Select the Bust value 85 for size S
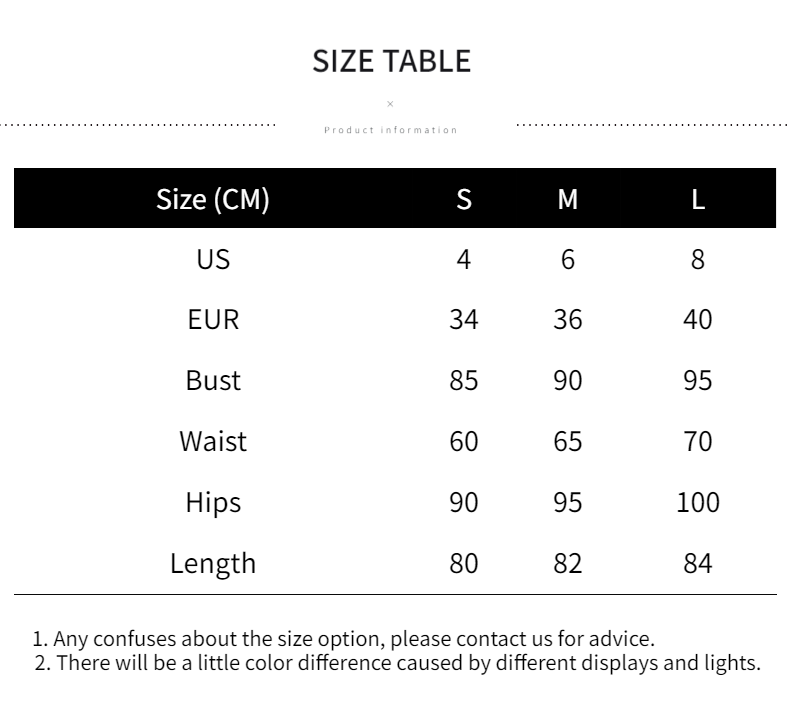Image resolution: width=790 pixels, height=719 pixels. point(464,381)
